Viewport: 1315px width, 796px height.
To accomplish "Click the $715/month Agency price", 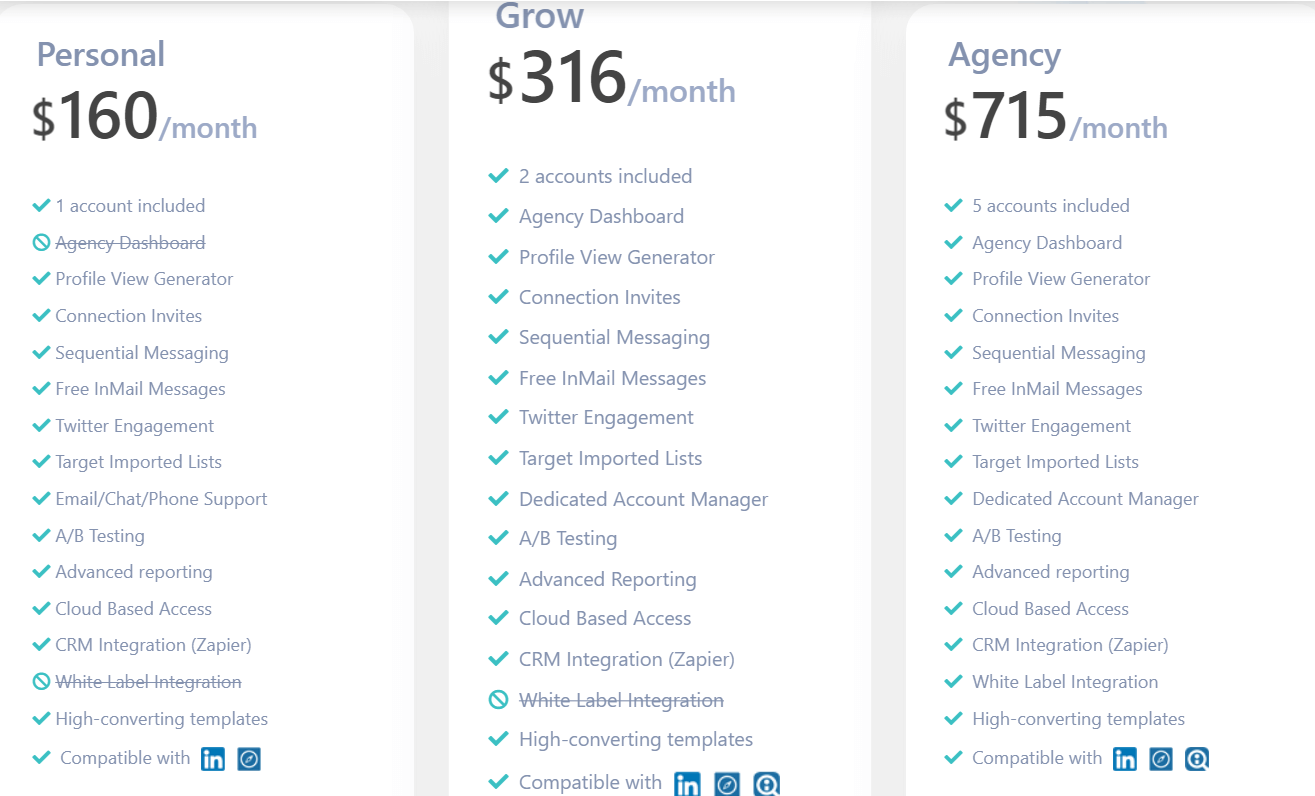I will [1055, 116].
